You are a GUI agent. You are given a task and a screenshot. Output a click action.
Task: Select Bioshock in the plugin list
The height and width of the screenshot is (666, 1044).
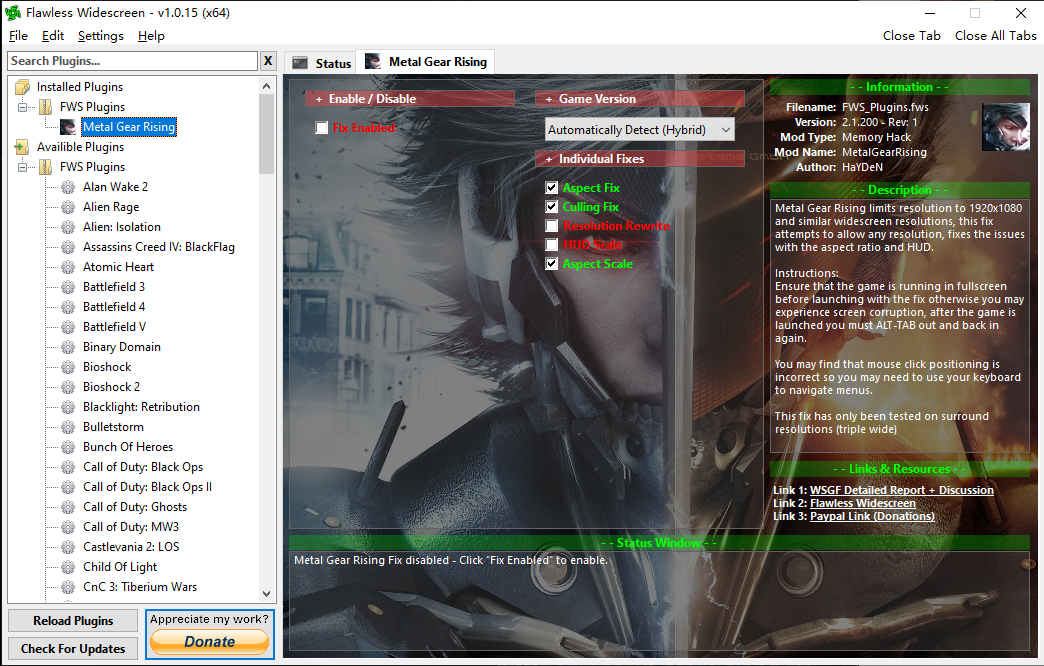tap(107, 367)
